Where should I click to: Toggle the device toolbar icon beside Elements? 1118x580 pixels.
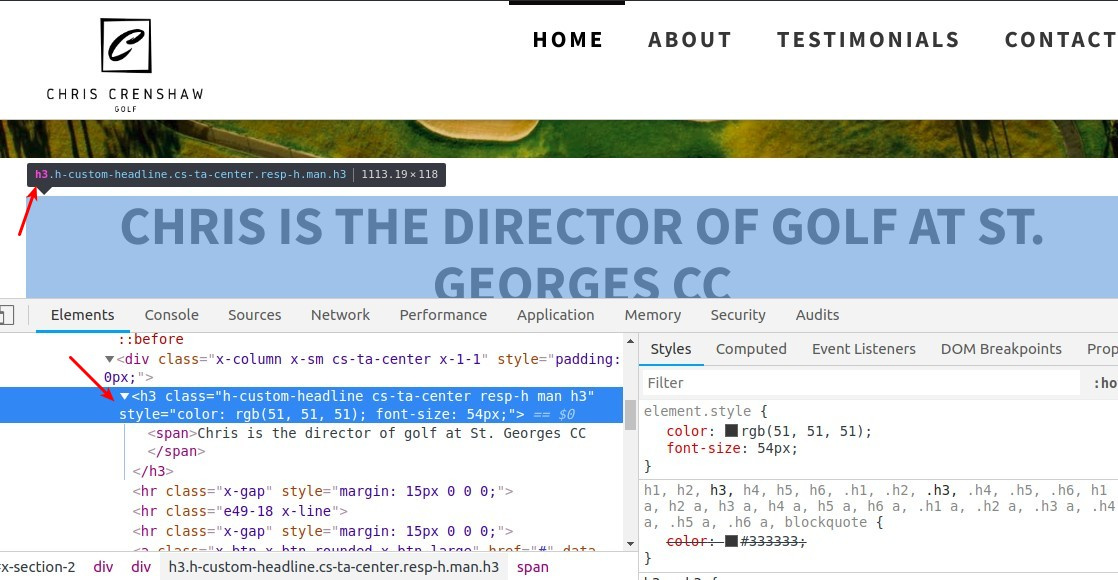(6, 315)
